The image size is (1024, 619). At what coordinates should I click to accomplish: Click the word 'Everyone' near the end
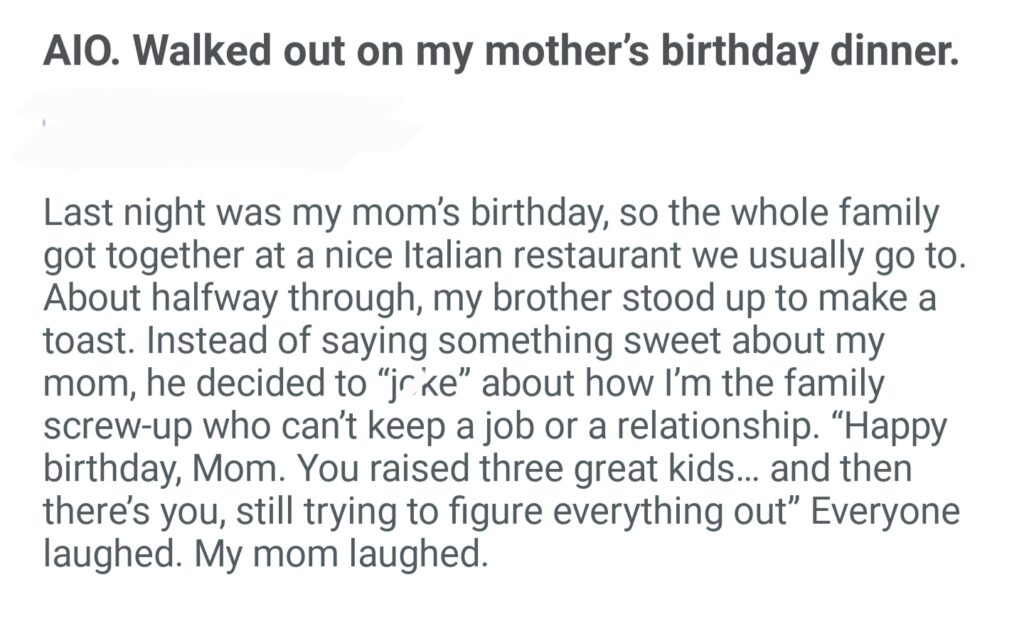pyautogui.click(x=884, y=510)
